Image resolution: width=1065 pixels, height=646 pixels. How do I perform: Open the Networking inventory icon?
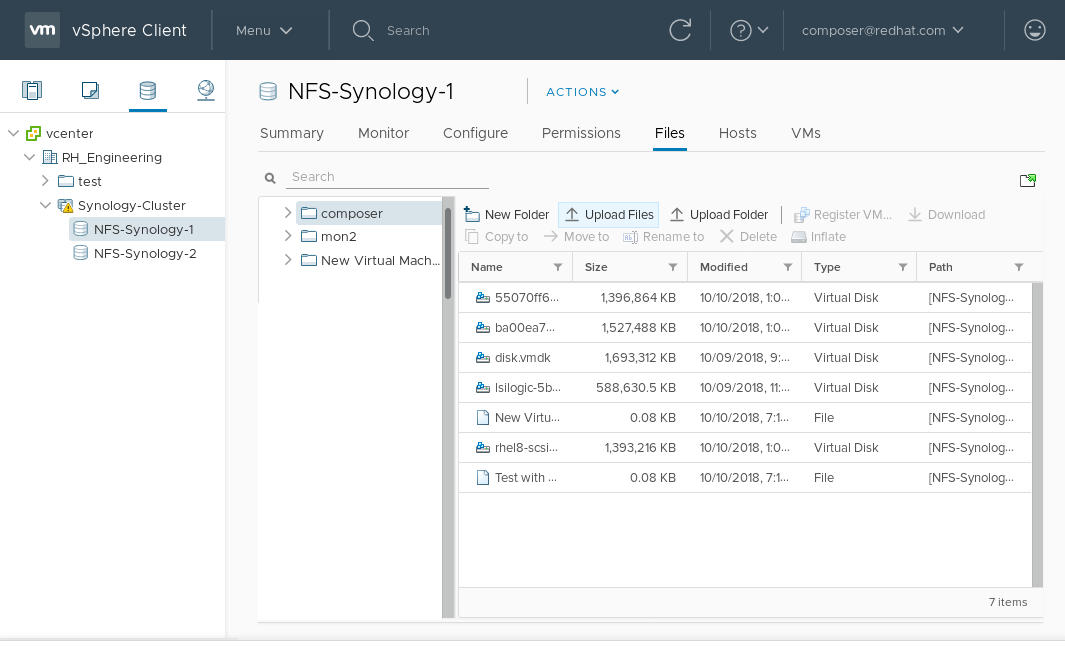(x=206, y=91)
